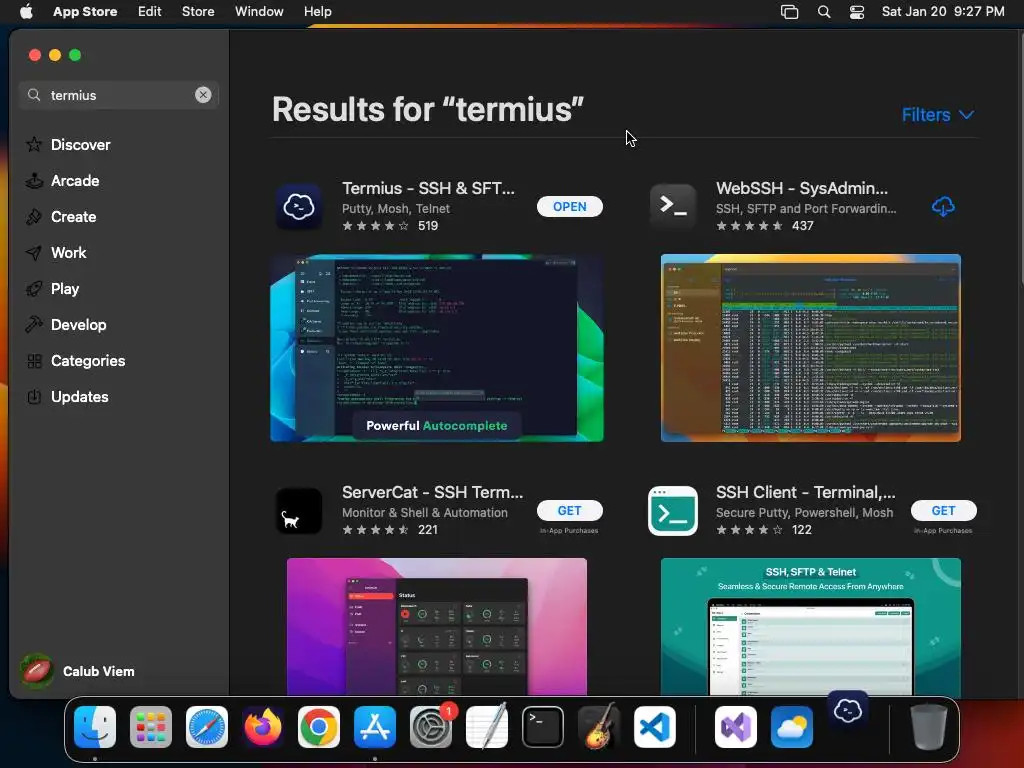Open the Work category in sidebar
The image size is (1024, 768).
tap(69, 253)
